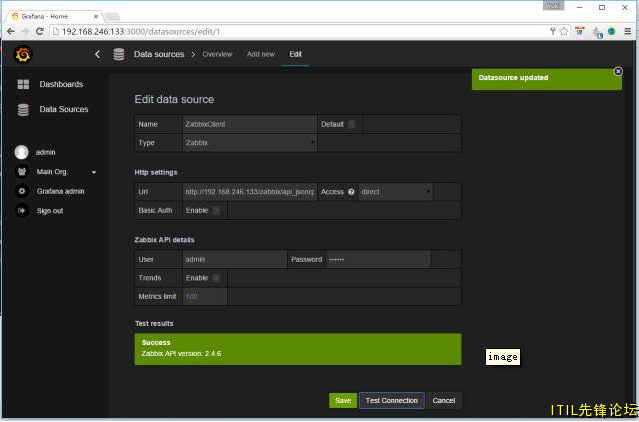Click the Sign out link
639x422 pixels.
tap(50, 211)
